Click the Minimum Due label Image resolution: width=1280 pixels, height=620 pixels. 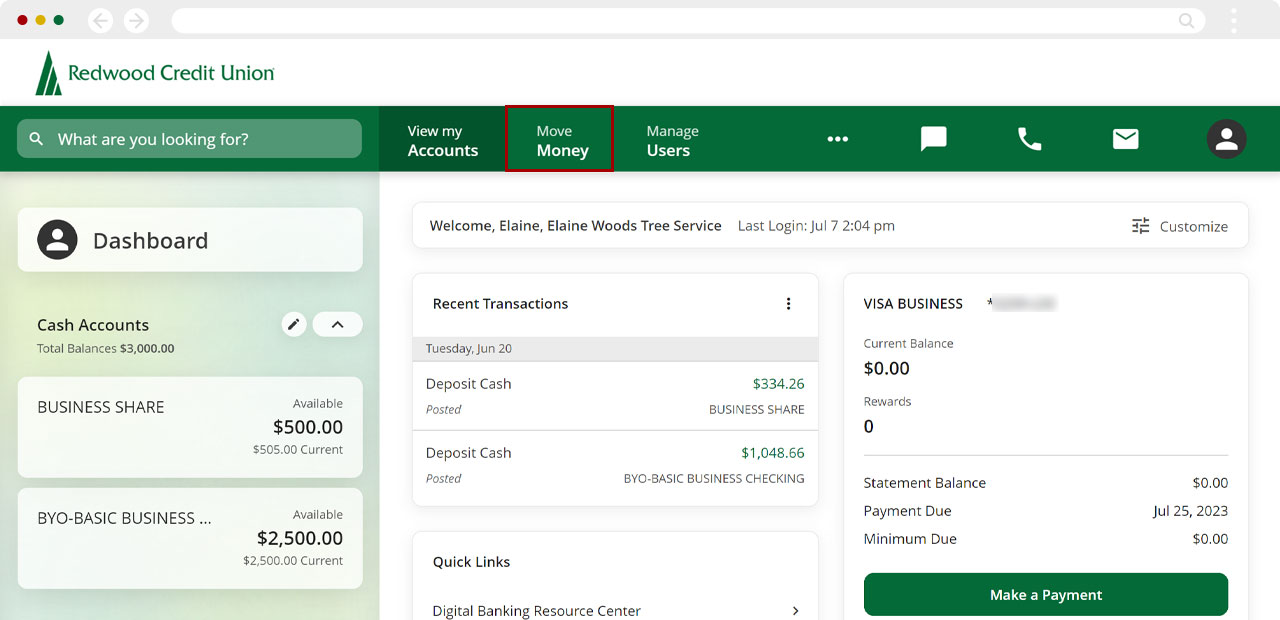point(910,539)
